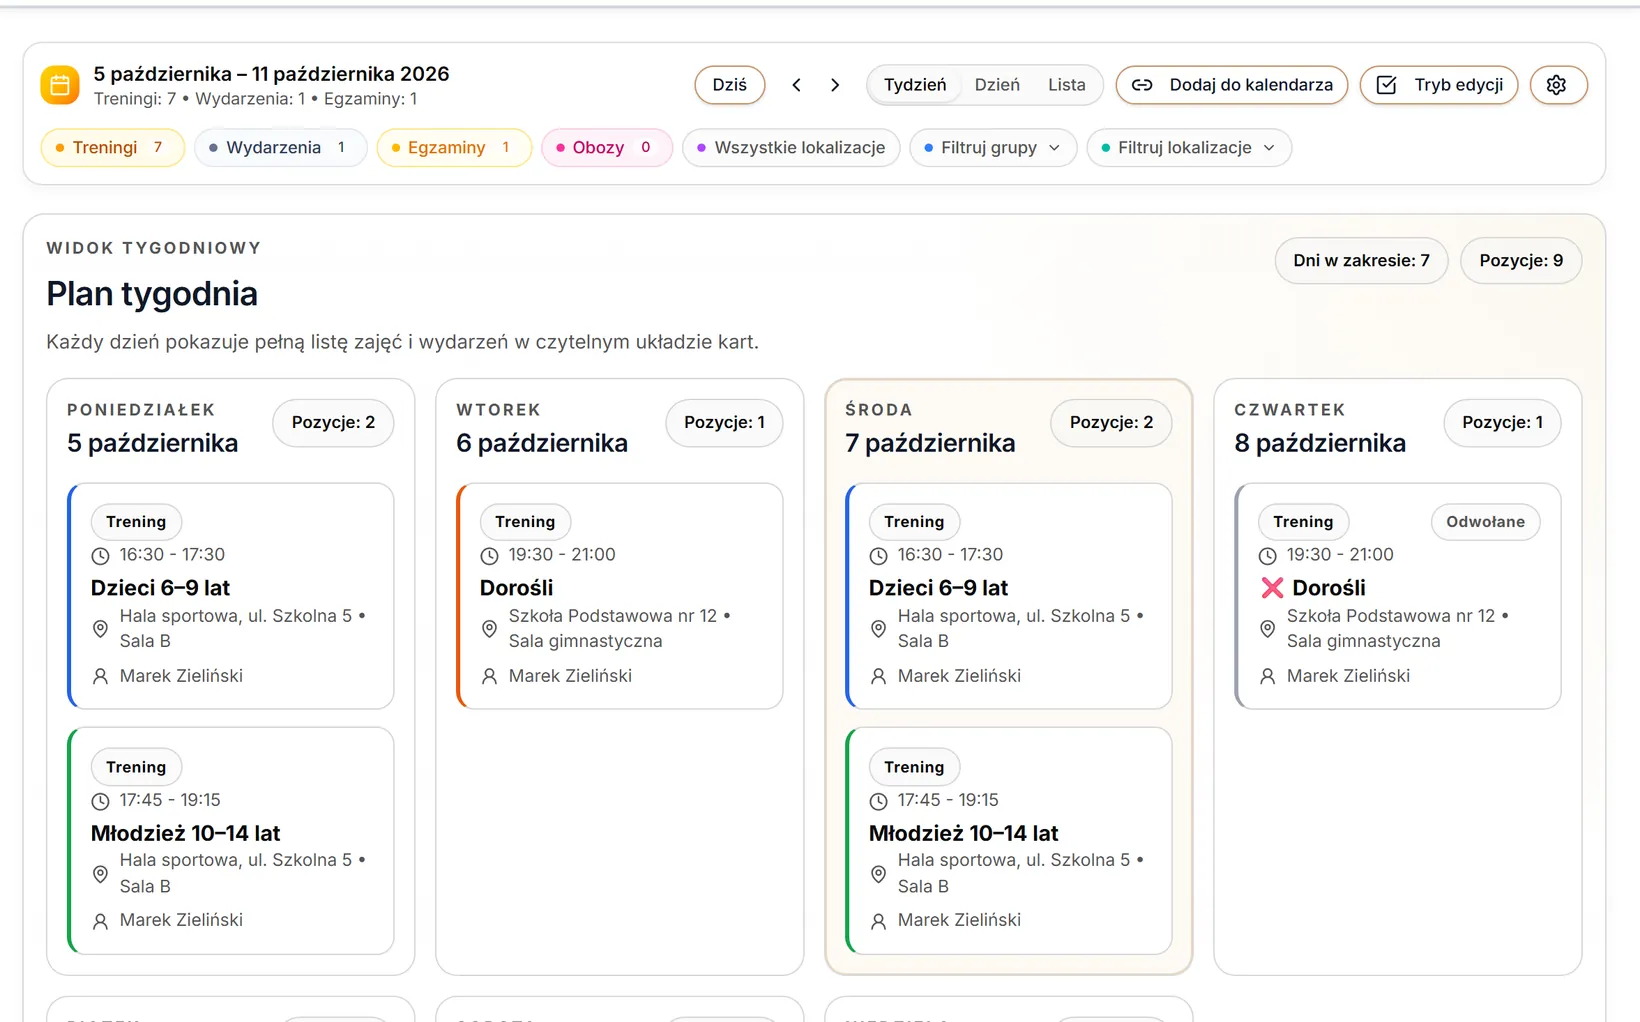
Task: Click red X cancelled icon by Dorośli
Action: pos(1272,588)
